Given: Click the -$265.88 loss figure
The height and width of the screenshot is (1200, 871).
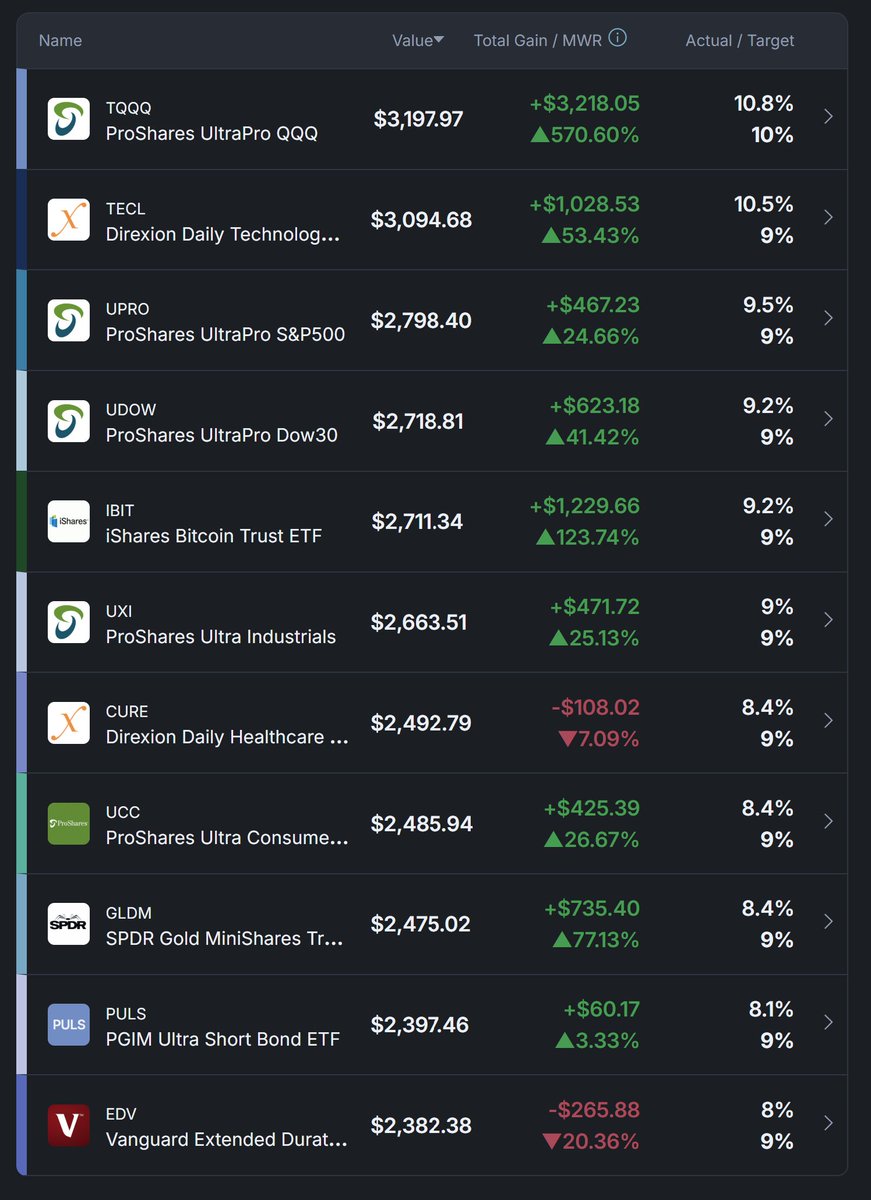Looking at the screenshot, I should pos(594,1110).
